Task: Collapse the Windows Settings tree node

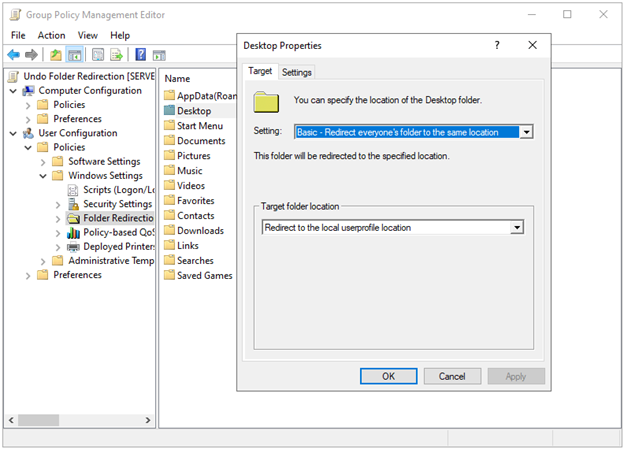Action: [43, 176]
